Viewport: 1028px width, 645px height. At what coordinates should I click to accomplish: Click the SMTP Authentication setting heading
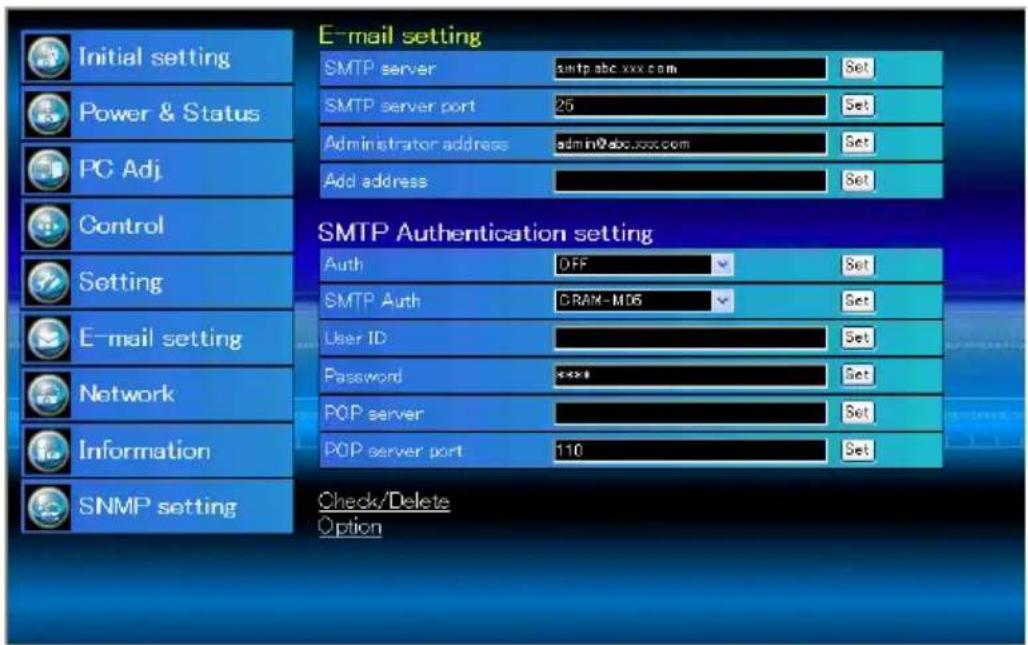485,233
